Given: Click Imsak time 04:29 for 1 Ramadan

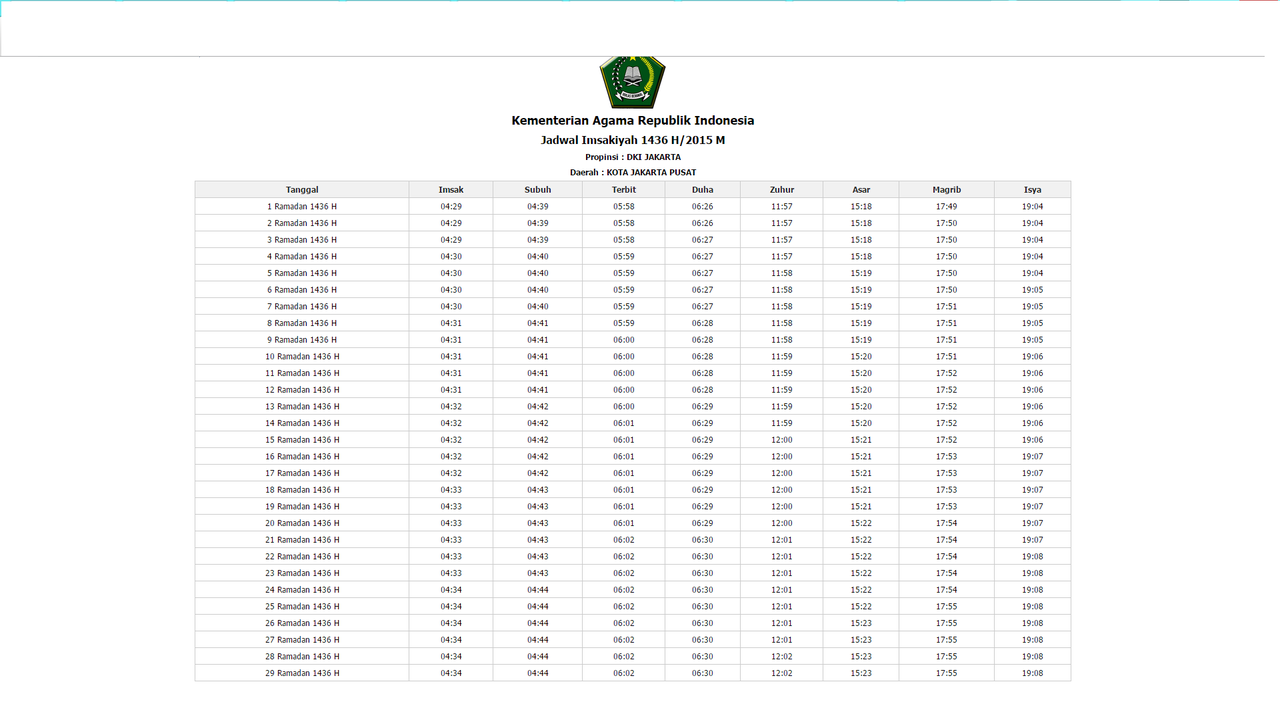Looking at the screenshot, I should coord(451,207).
